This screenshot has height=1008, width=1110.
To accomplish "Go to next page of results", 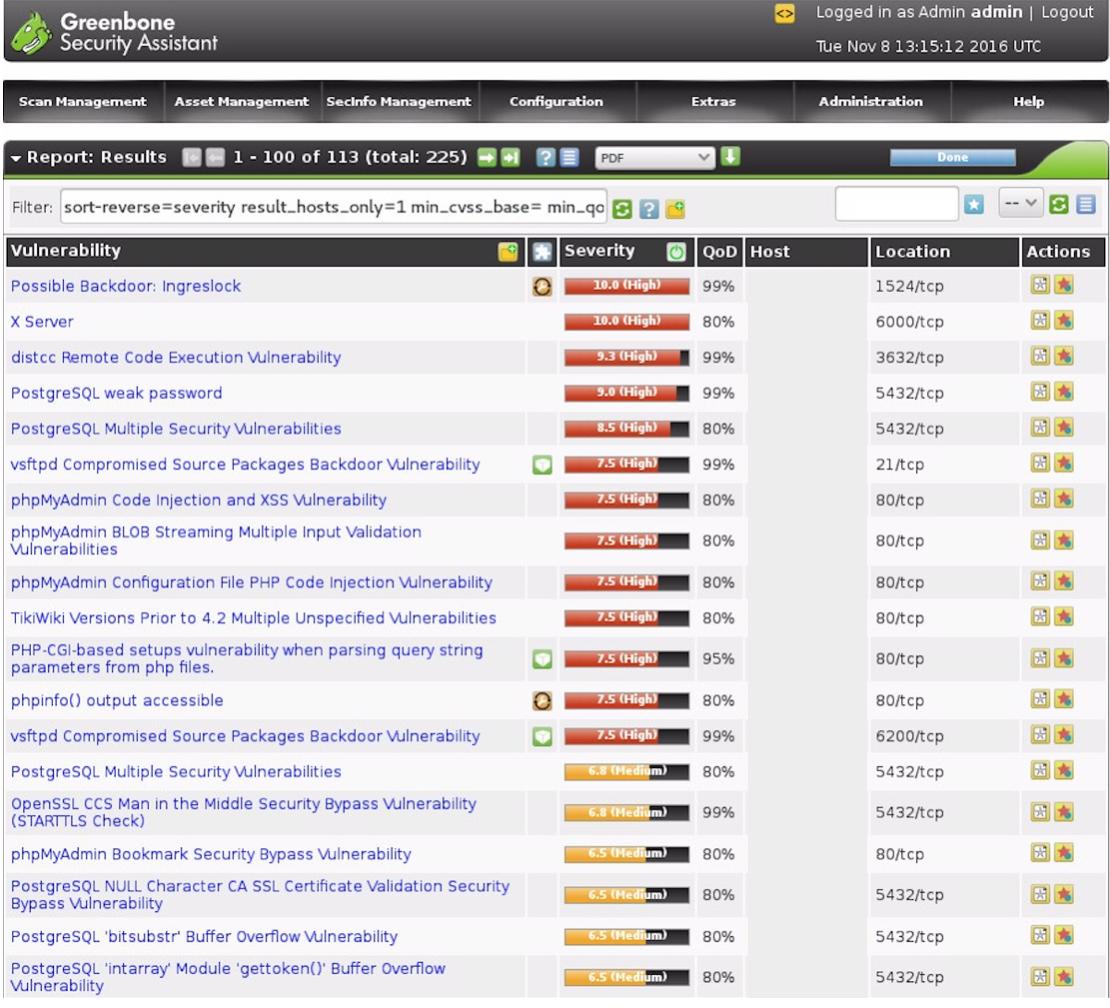I will coord(486,157).
